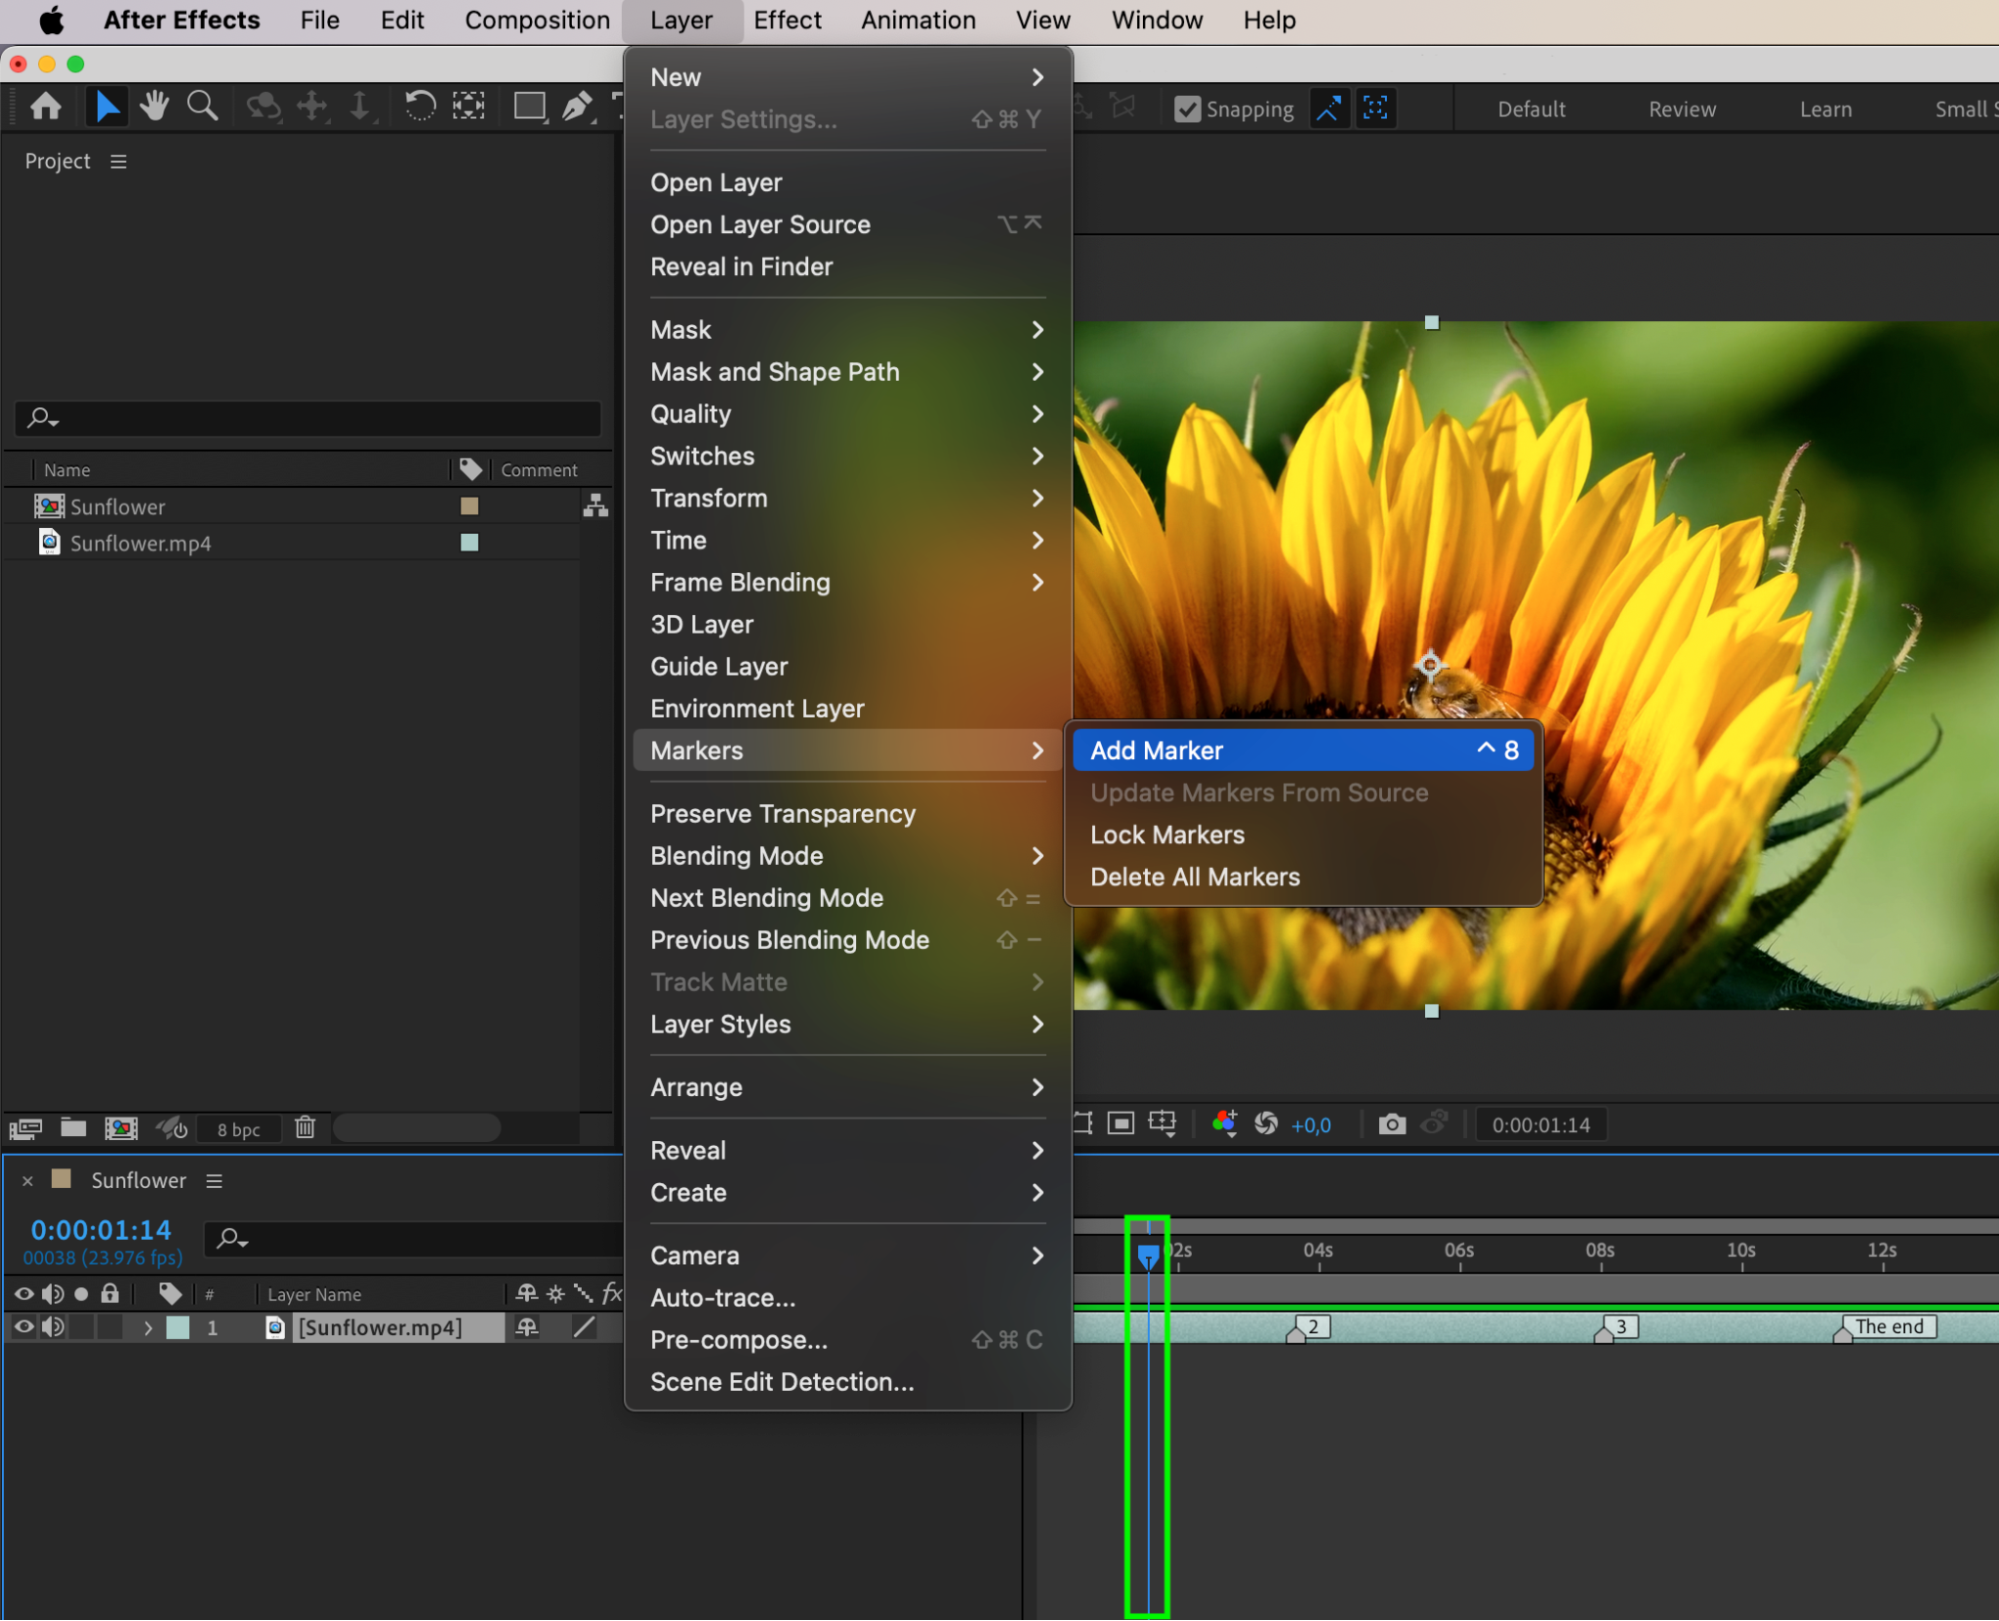Click the 8 bpc color depth button
The image size is (1999, 1621).
238,1129
